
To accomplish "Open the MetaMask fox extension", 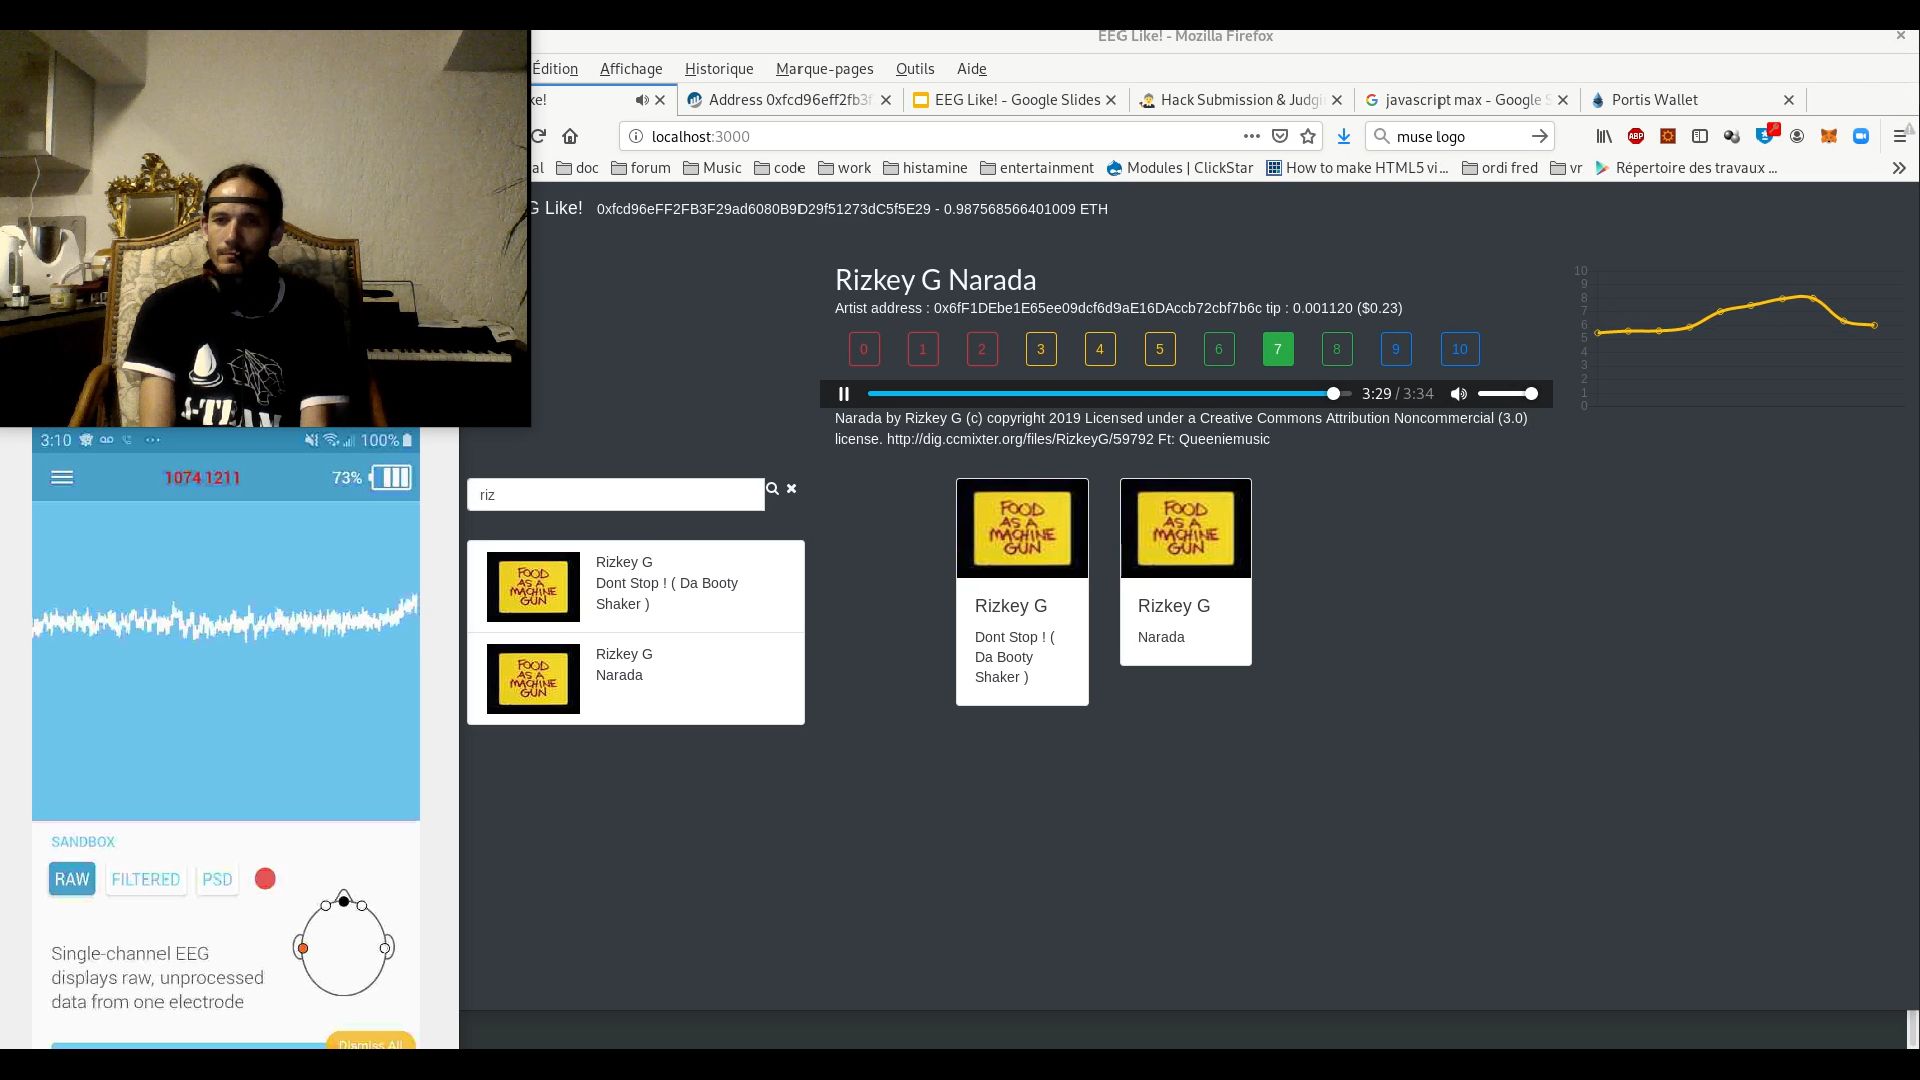I will coord(1829,136).
